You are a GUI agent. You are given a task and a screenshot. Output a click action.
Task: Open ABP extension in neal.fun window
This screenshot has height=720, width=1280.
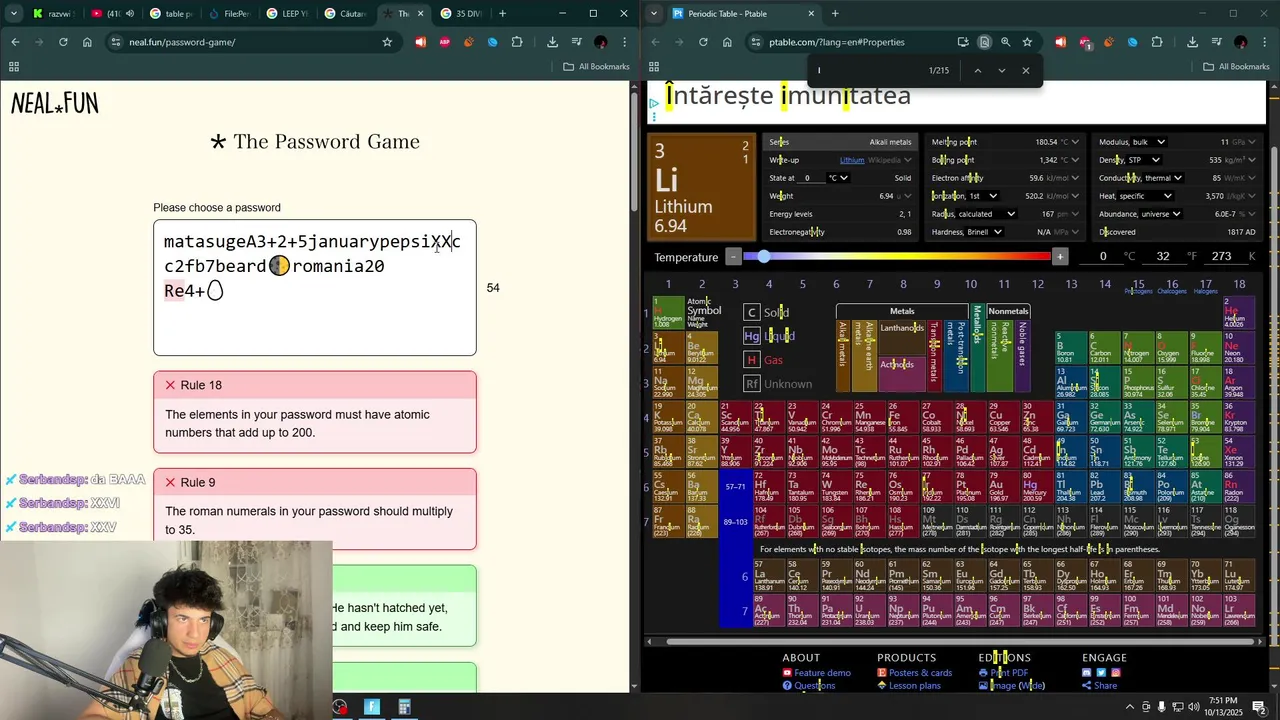click(x=445, y=42)
